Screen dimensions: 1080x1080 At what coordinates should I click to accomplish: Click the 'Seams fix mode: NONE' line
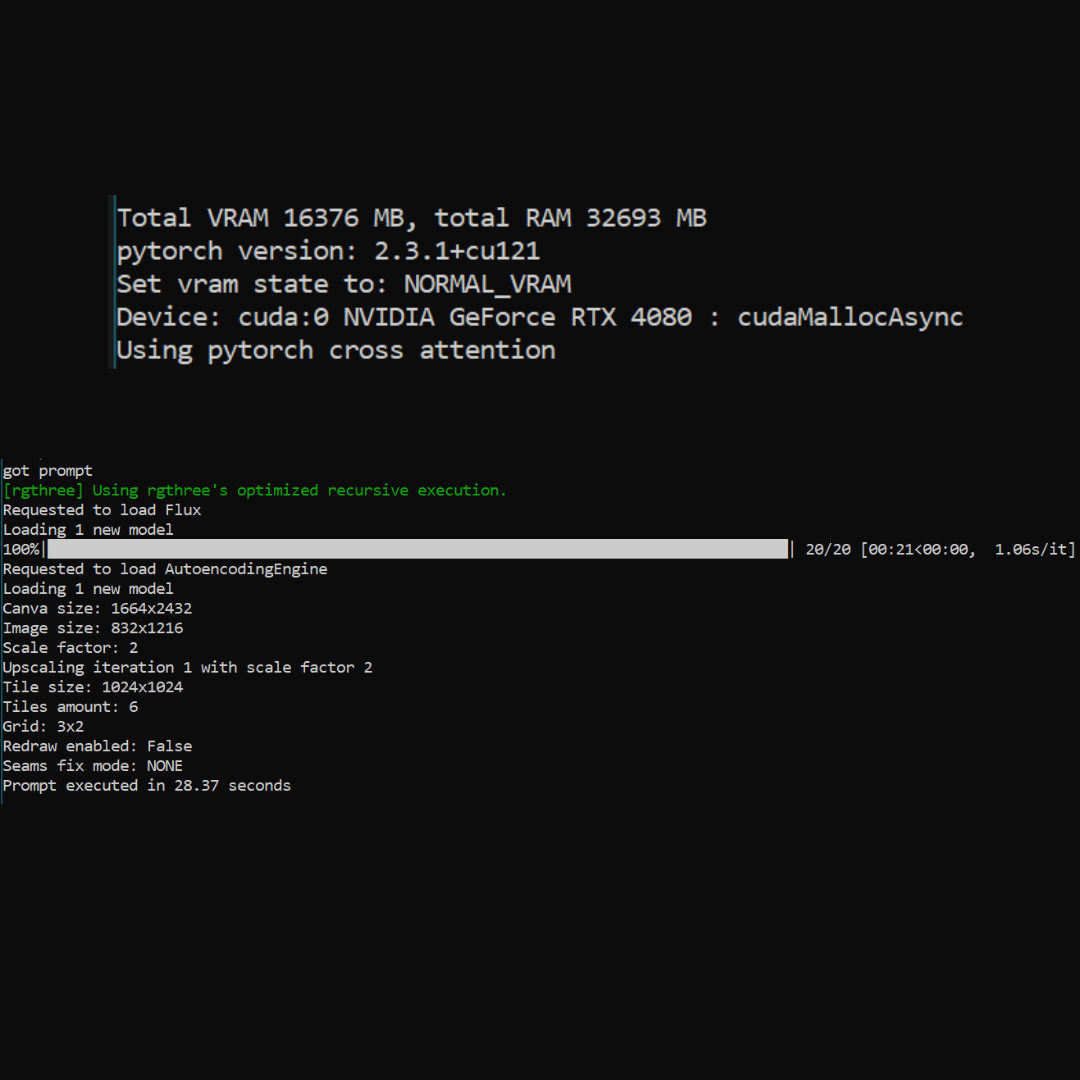point(93,766)
